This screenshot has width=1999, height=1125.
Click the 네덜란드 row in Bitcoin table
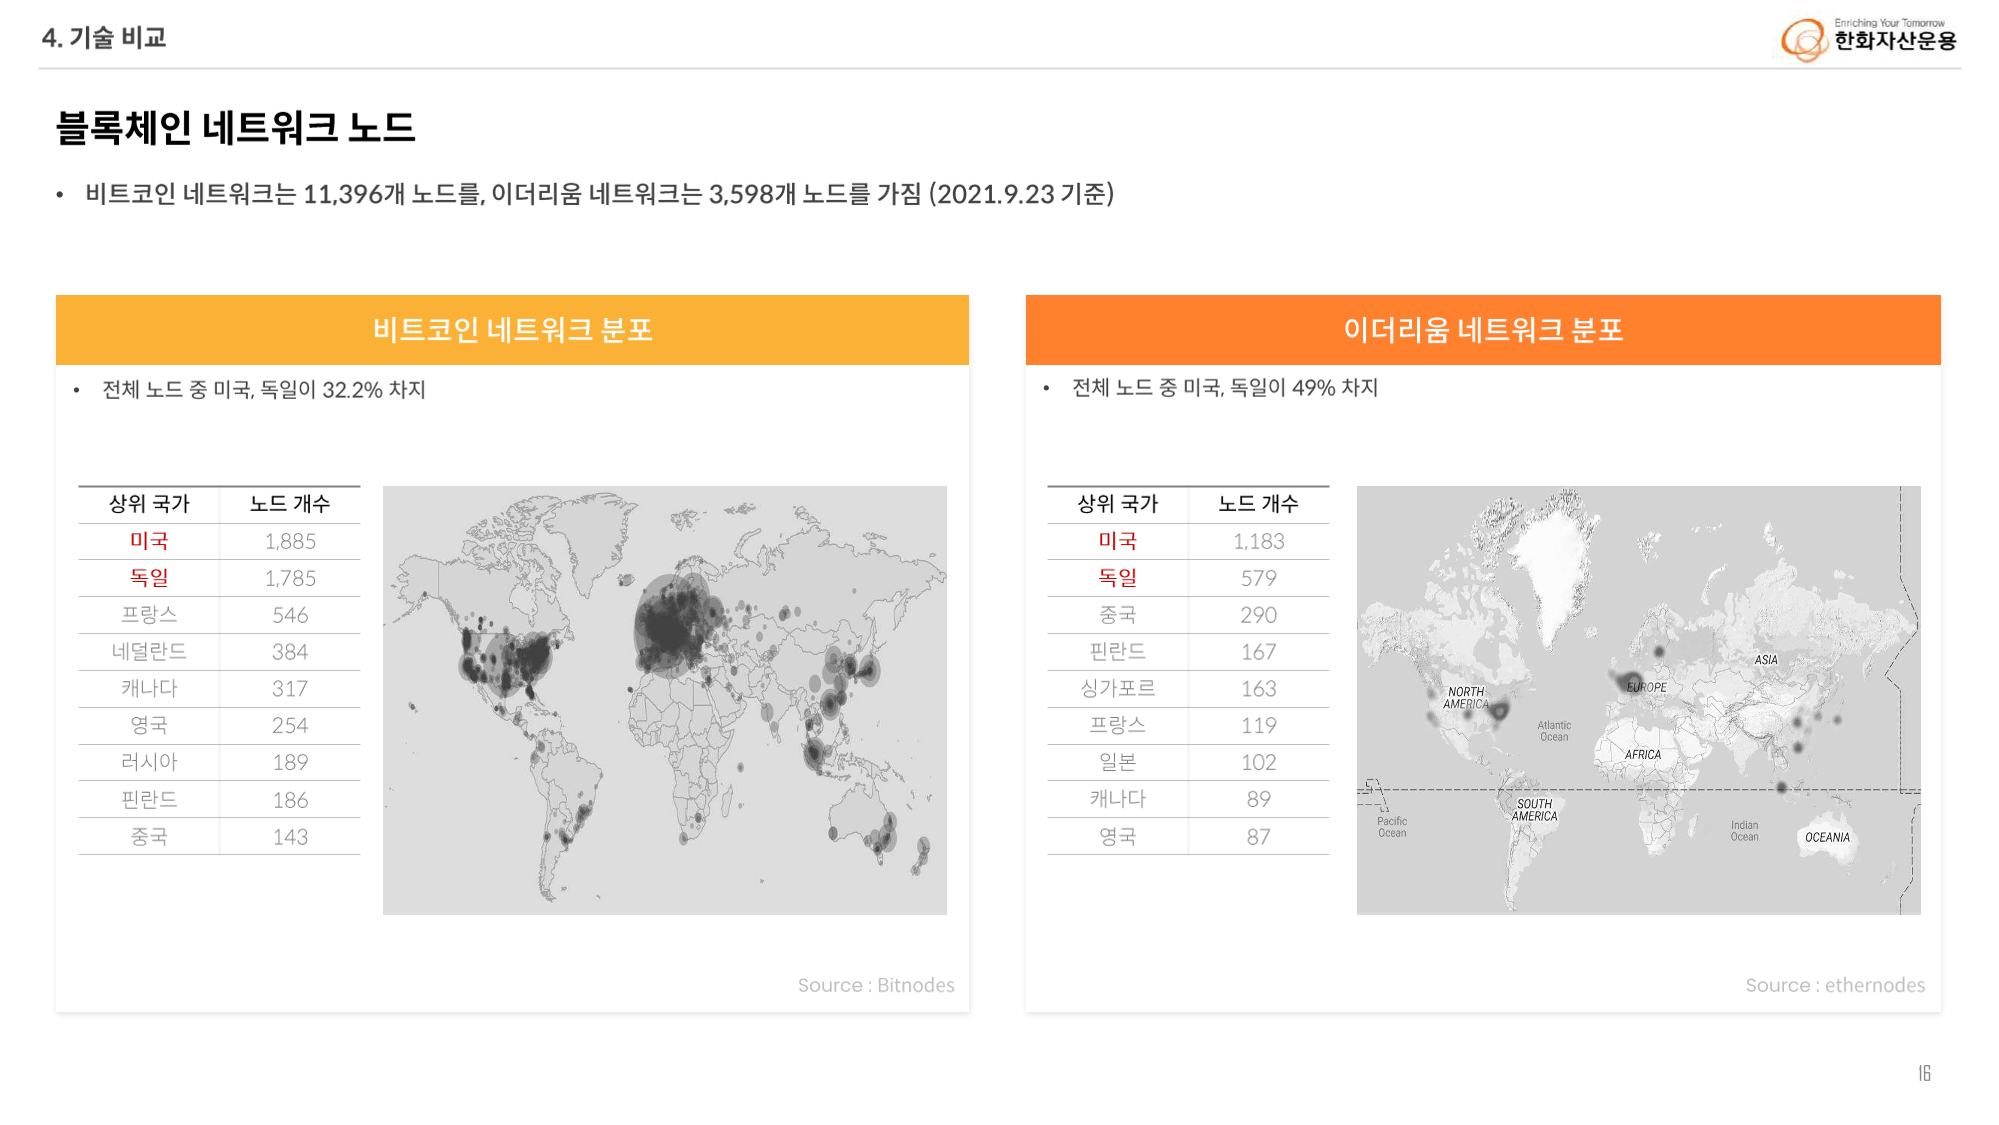(149, 652)
